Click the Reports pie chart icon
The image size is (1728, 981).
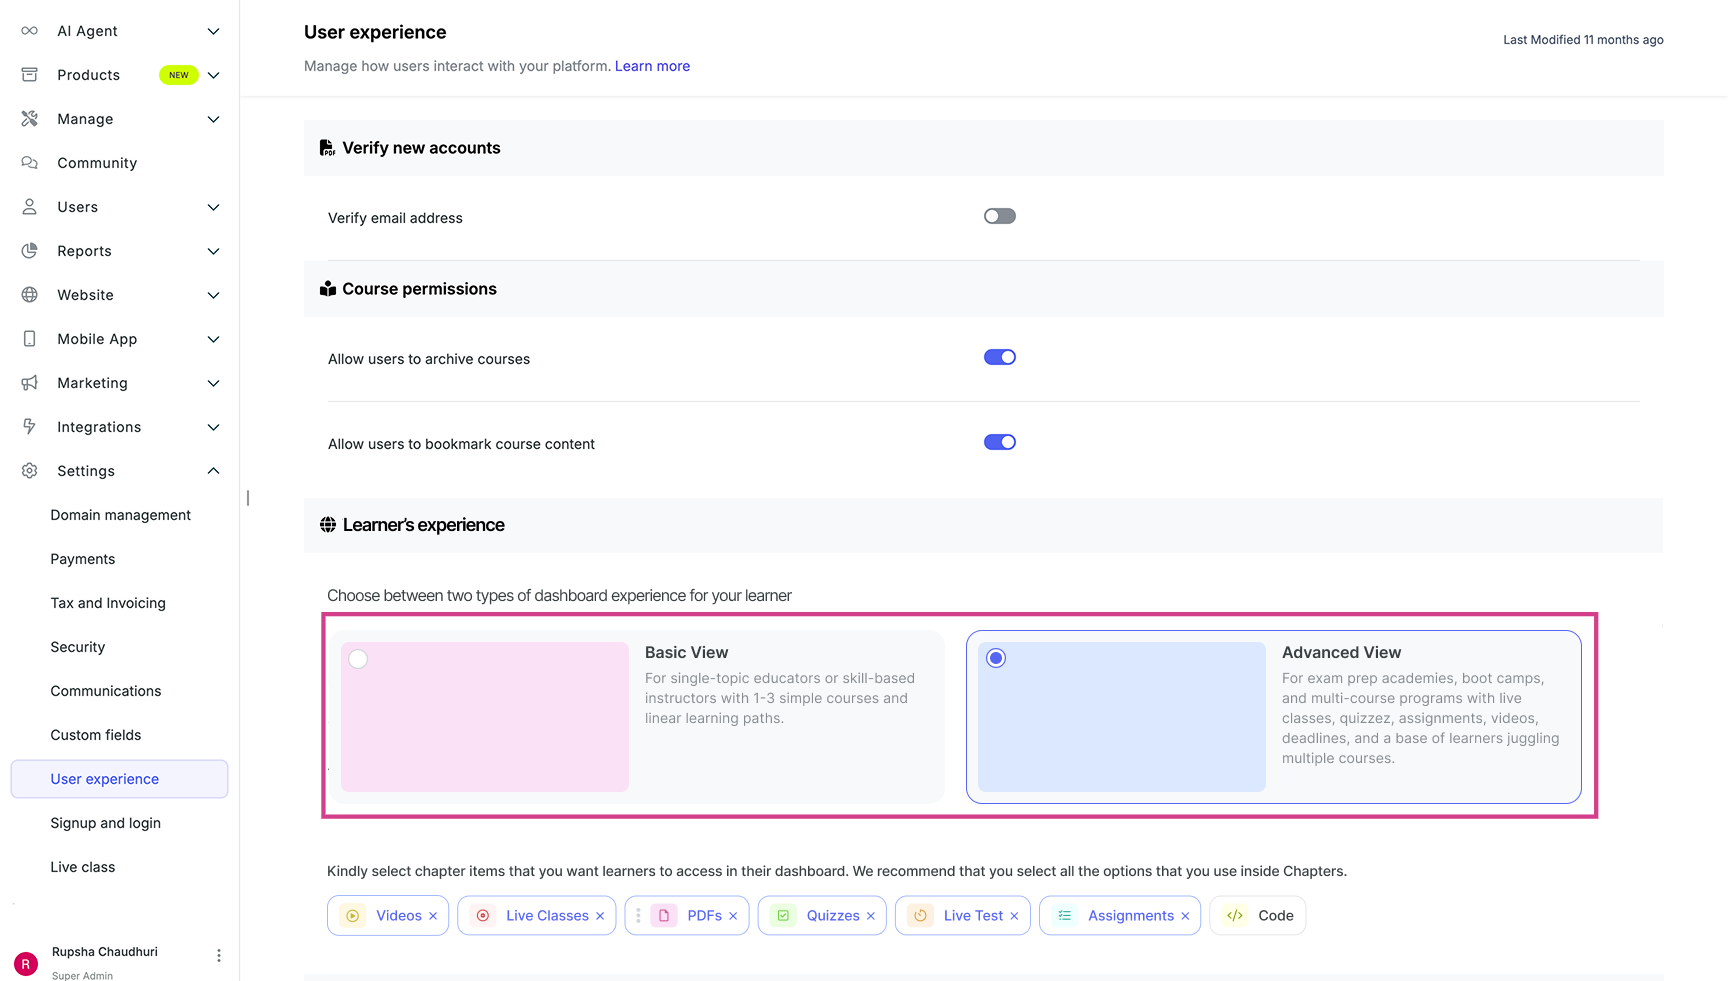pos(30,251)
